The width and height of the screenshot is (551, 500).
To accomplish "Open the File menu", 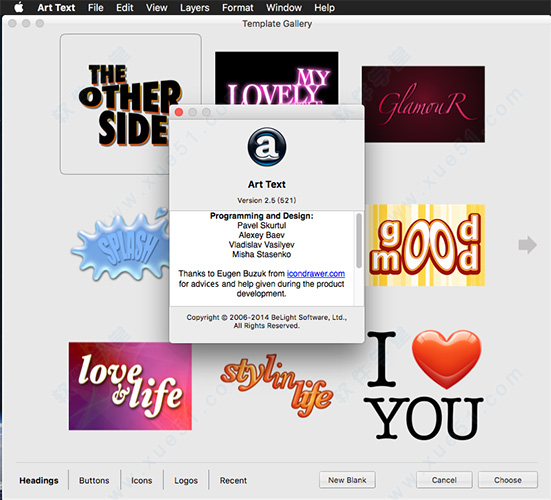I will pyautogui.click(x=96, y=7).
